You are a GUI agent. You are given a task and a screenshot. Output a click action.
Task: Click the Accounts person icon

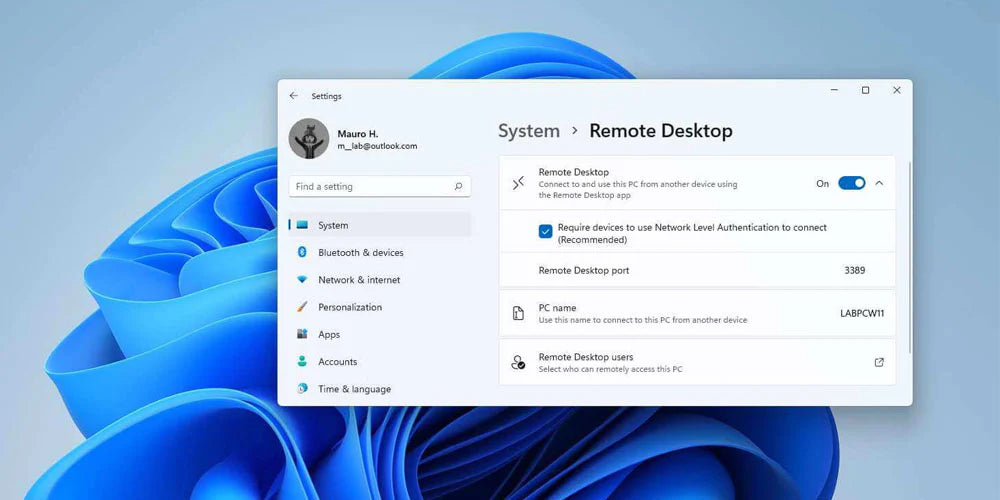(302, 361)
